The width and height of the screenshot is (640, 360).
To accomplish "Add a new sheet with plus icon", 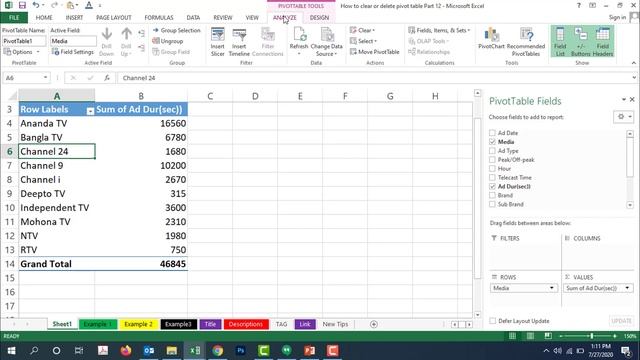I will tap(373, 324).
